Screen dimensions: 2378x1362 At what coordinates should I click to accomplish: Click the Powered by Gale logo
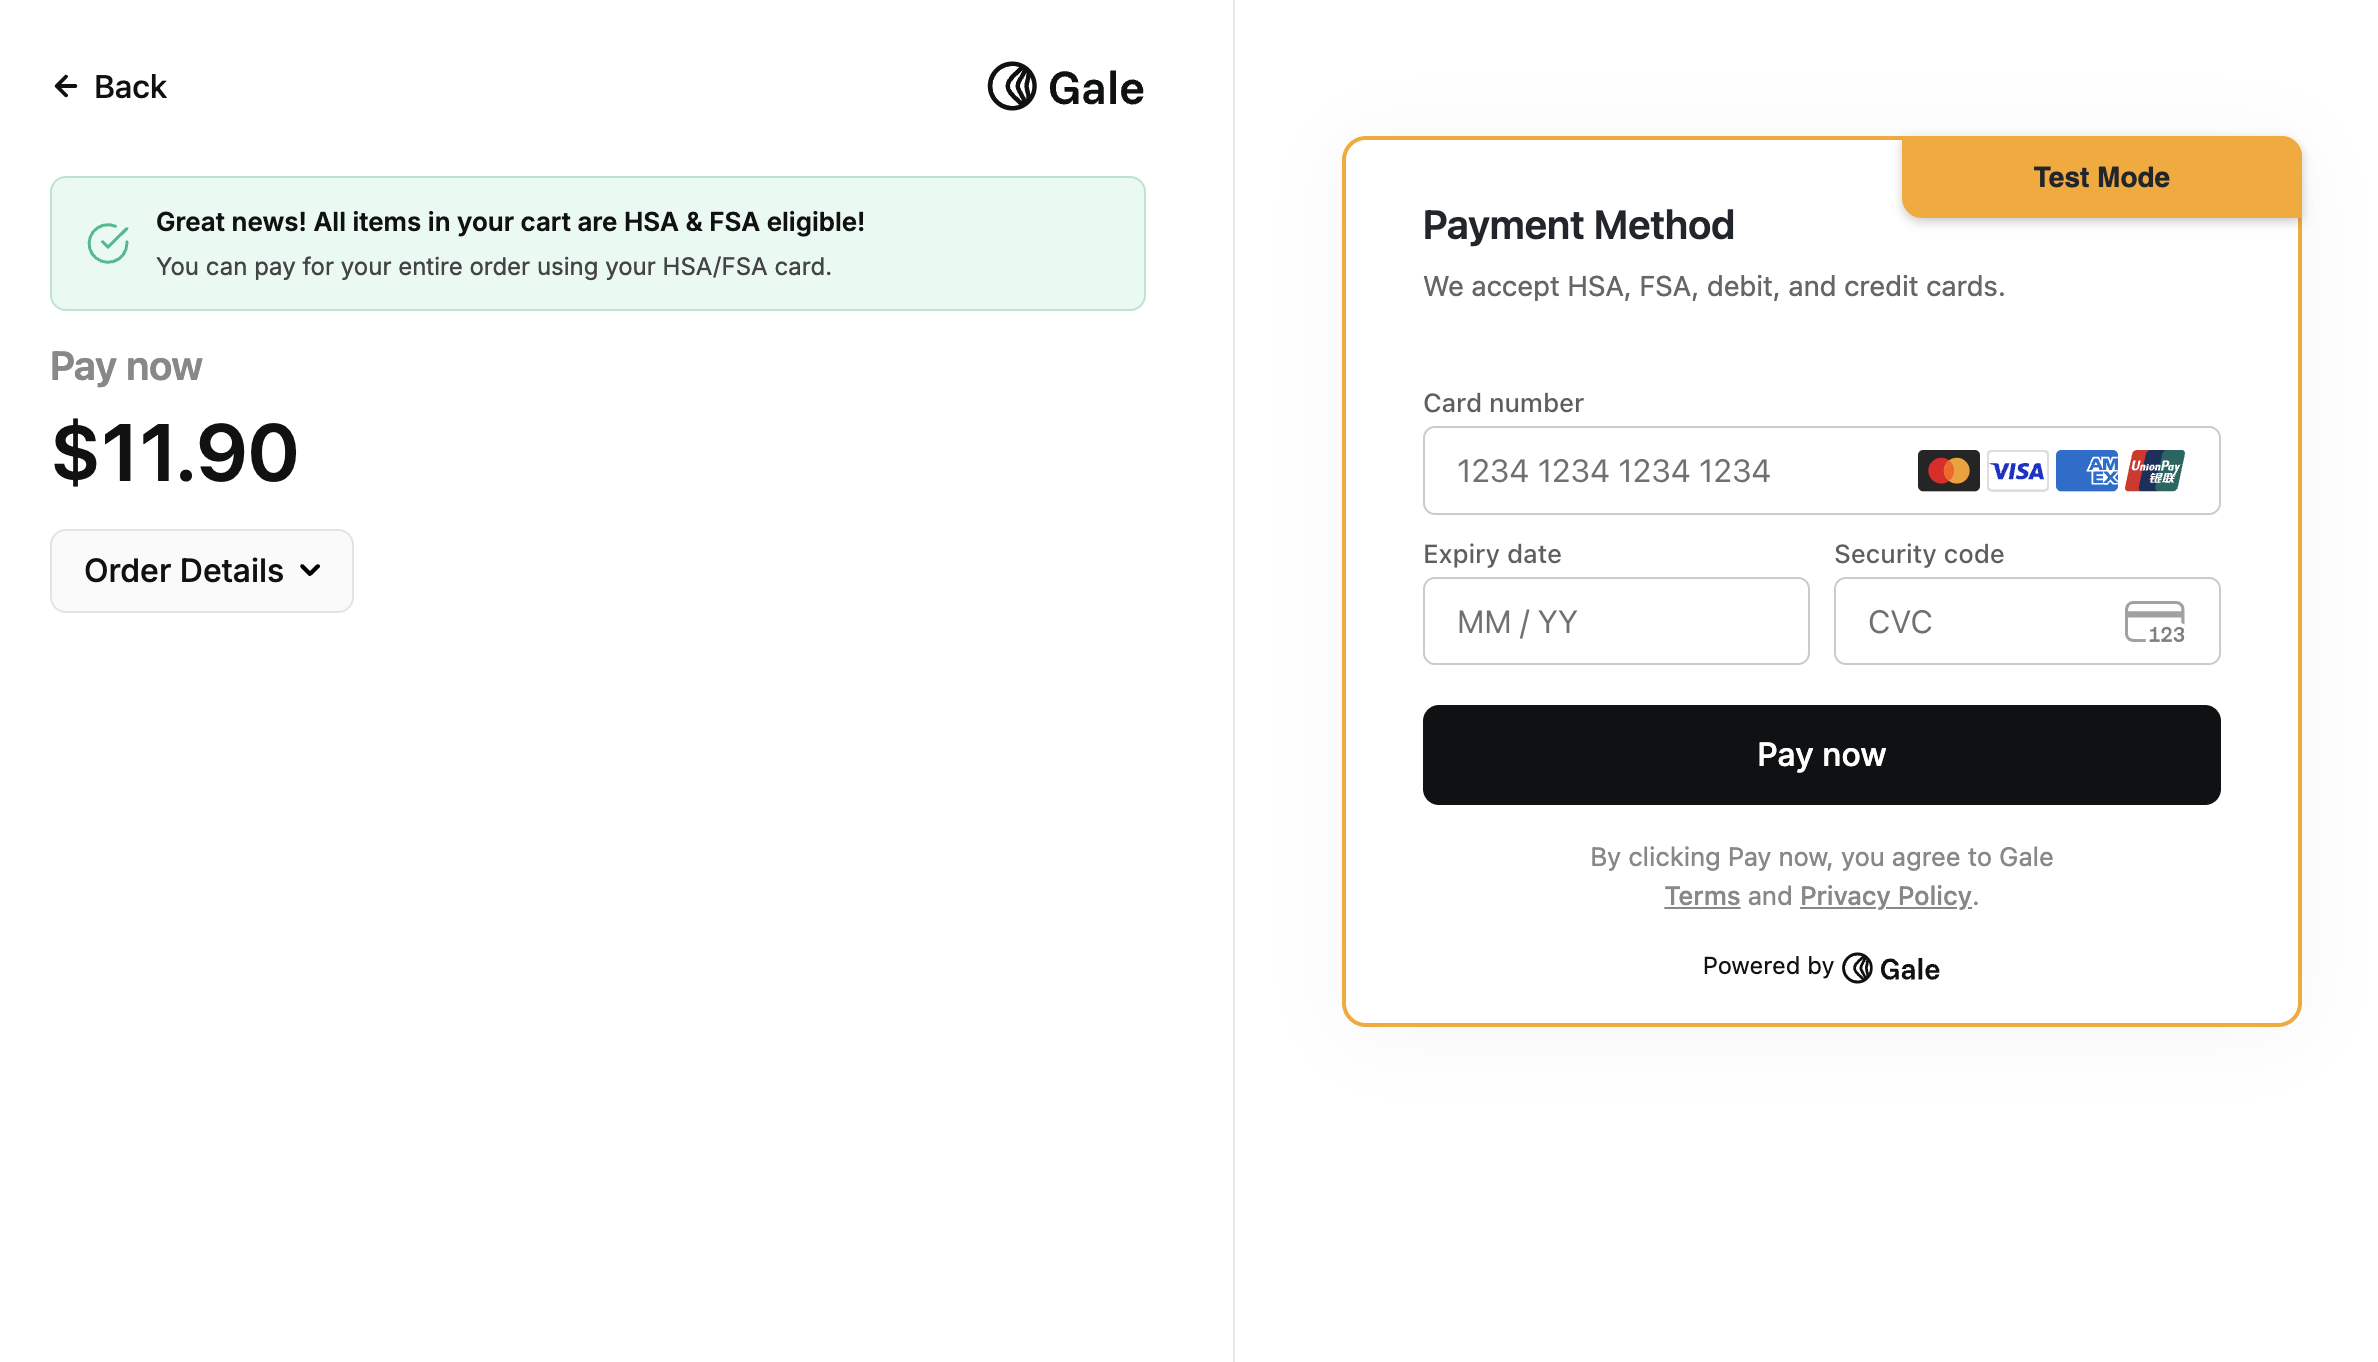click(1891, 968)
